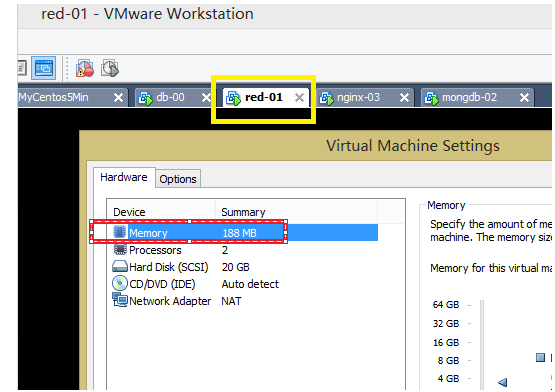The width and height of the screenshot is (555, 392).
Task: Click the Network Adapter icon
Action: coord(120,300)
